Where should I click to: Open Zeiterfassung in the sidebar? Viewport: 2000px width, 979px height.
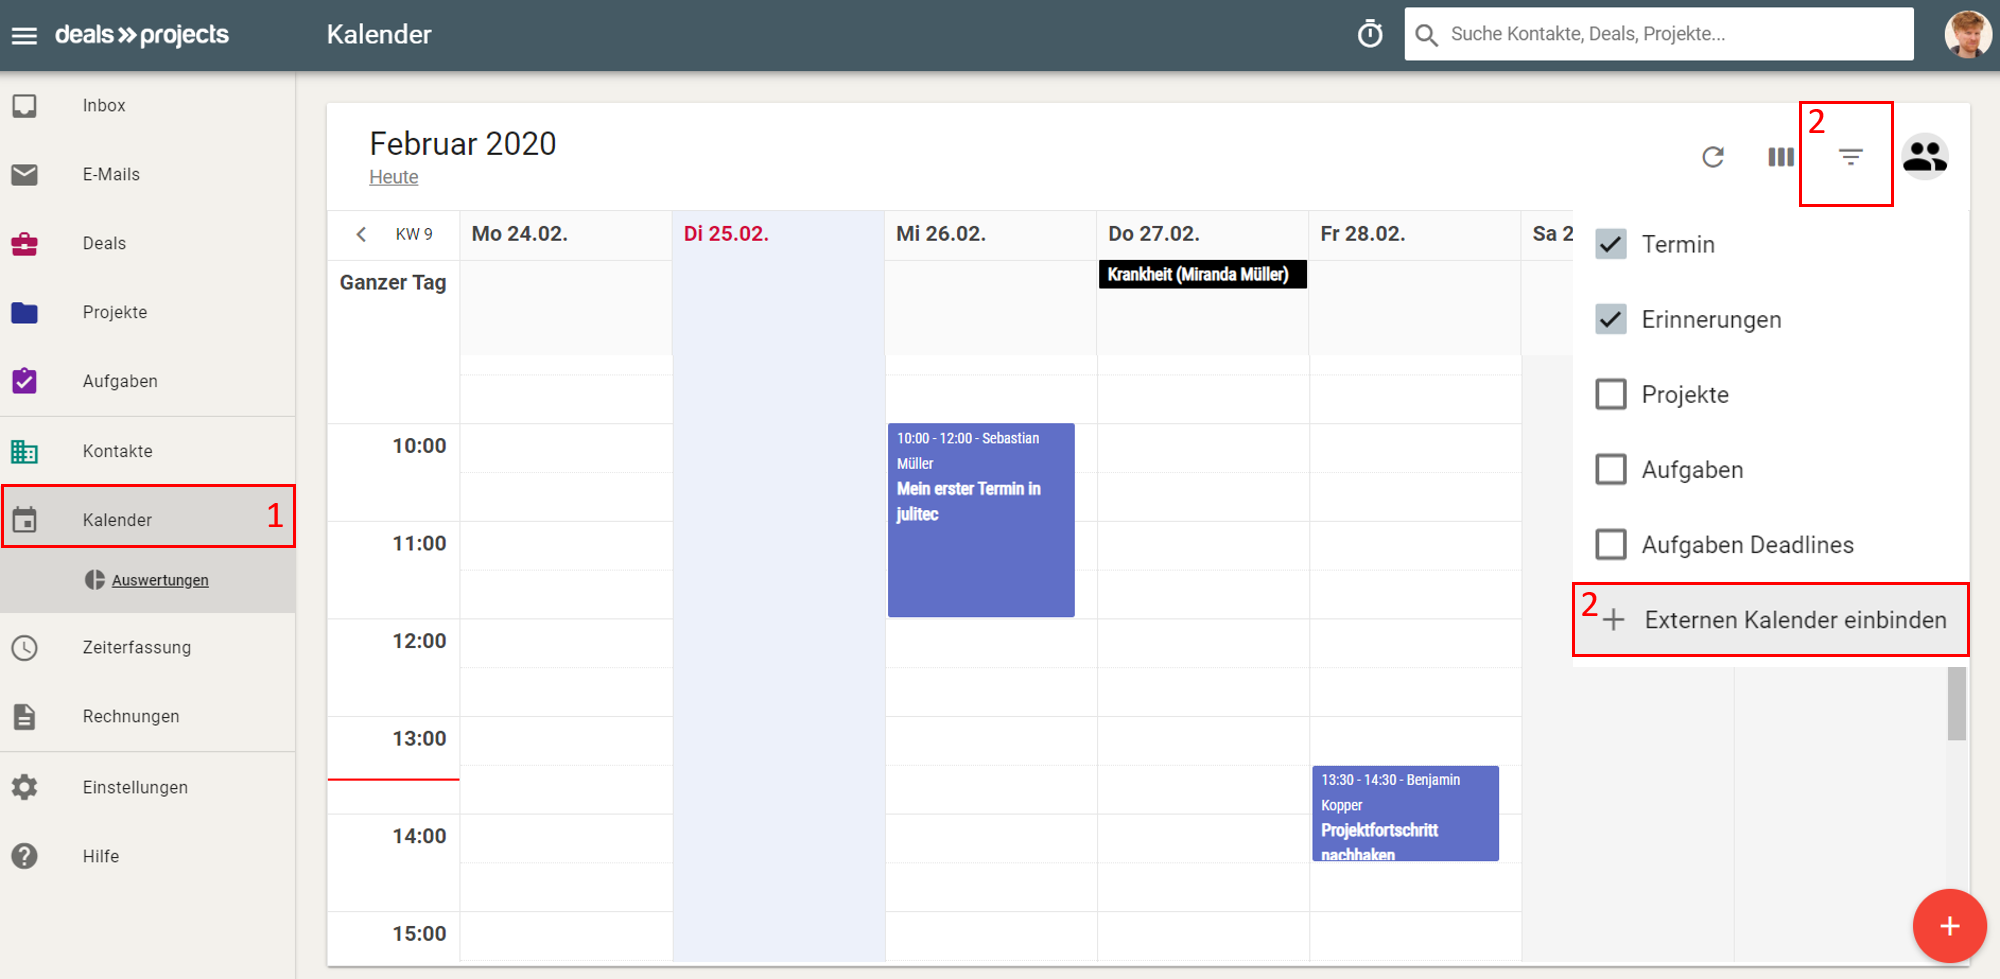click(148, 647)
